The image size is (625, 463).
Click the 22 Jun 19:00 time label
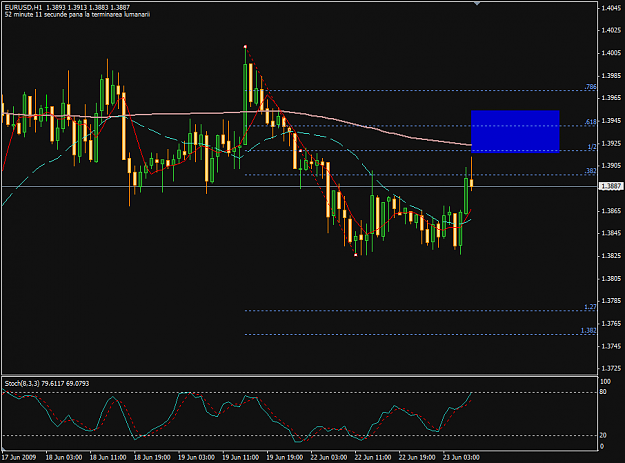417,457
